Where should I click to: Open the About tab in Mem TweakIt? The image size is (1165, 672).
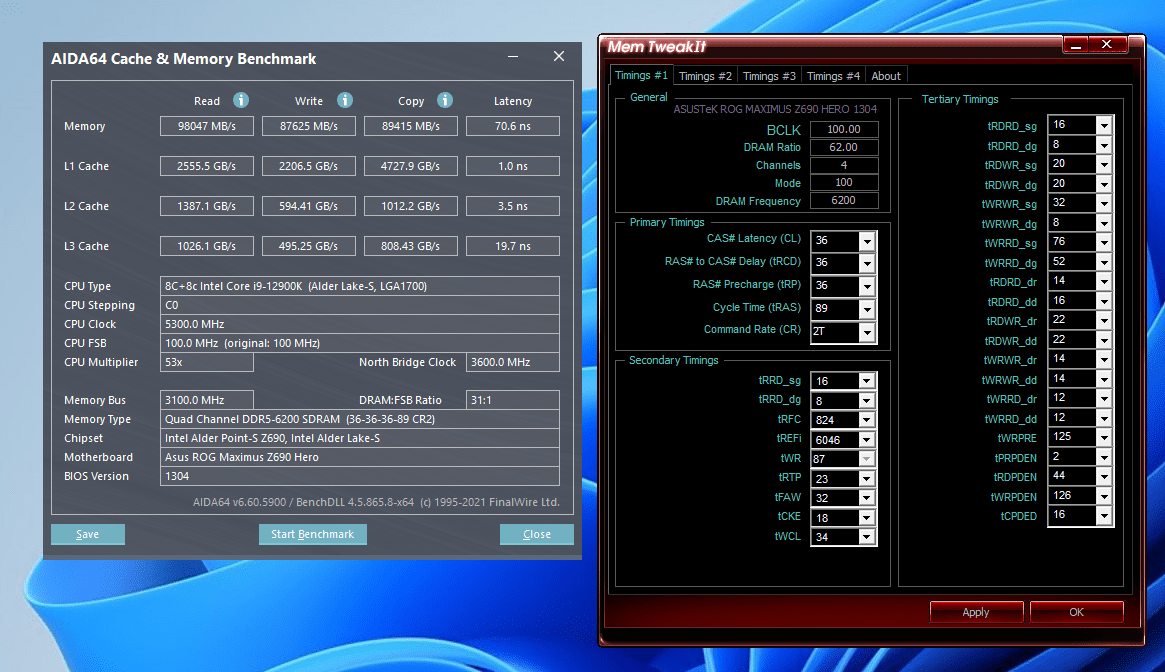[886, 76]
